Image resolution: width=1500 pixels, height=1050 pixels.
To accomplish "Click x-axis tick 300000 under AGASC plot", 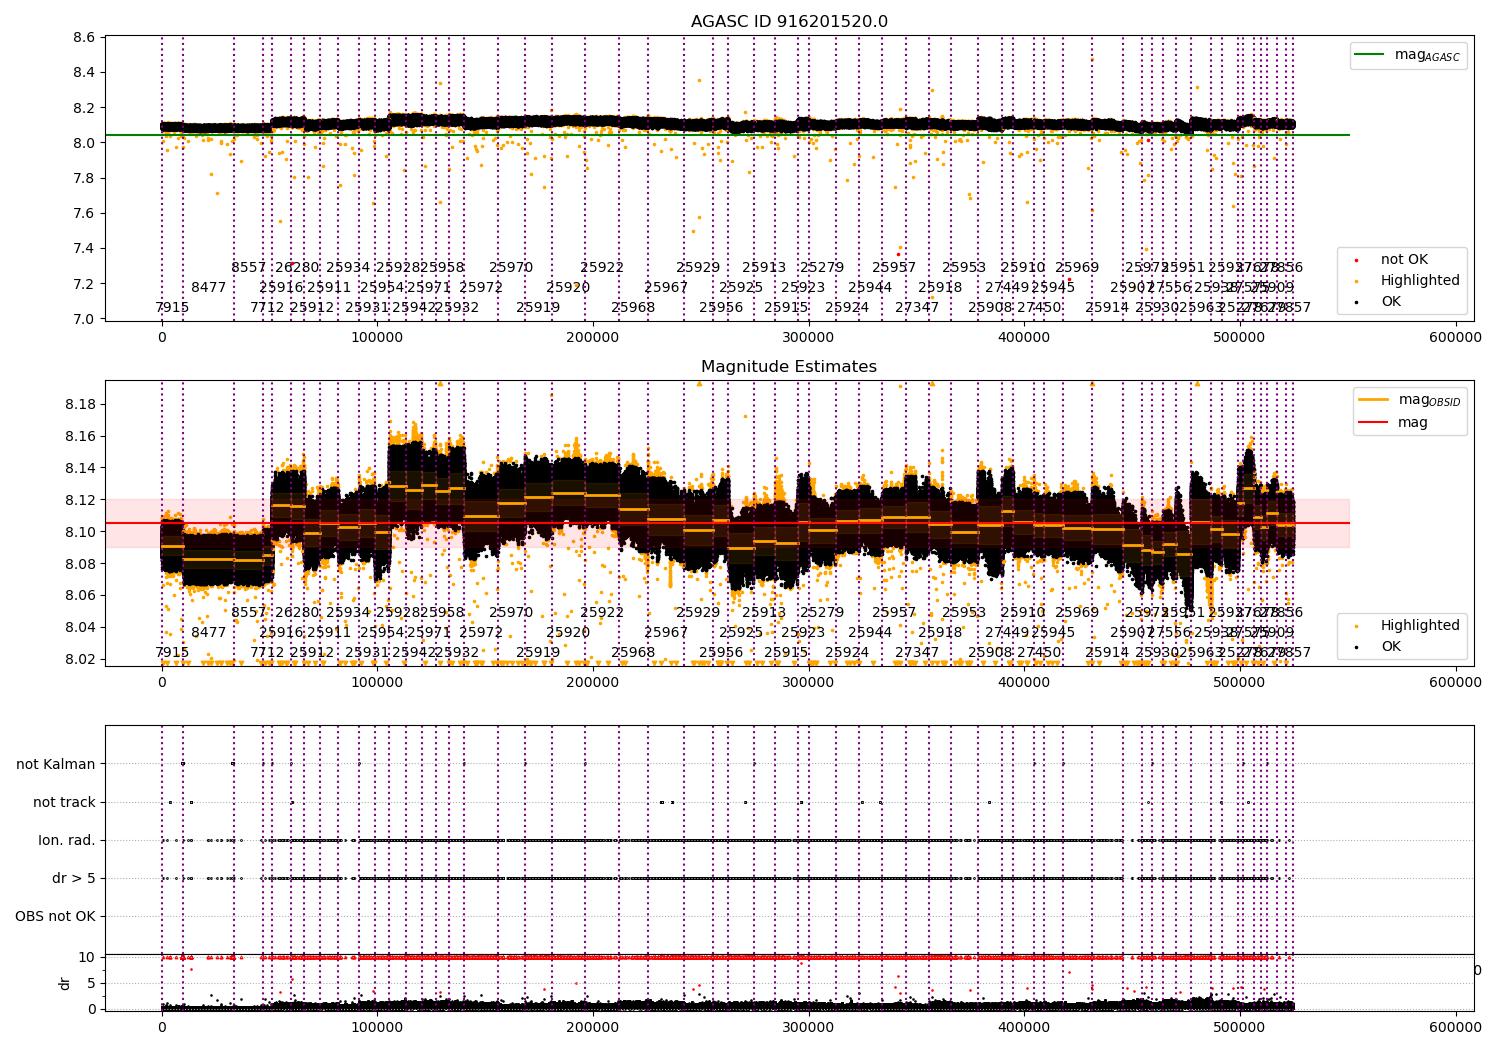I will click(x=808, y=338).
